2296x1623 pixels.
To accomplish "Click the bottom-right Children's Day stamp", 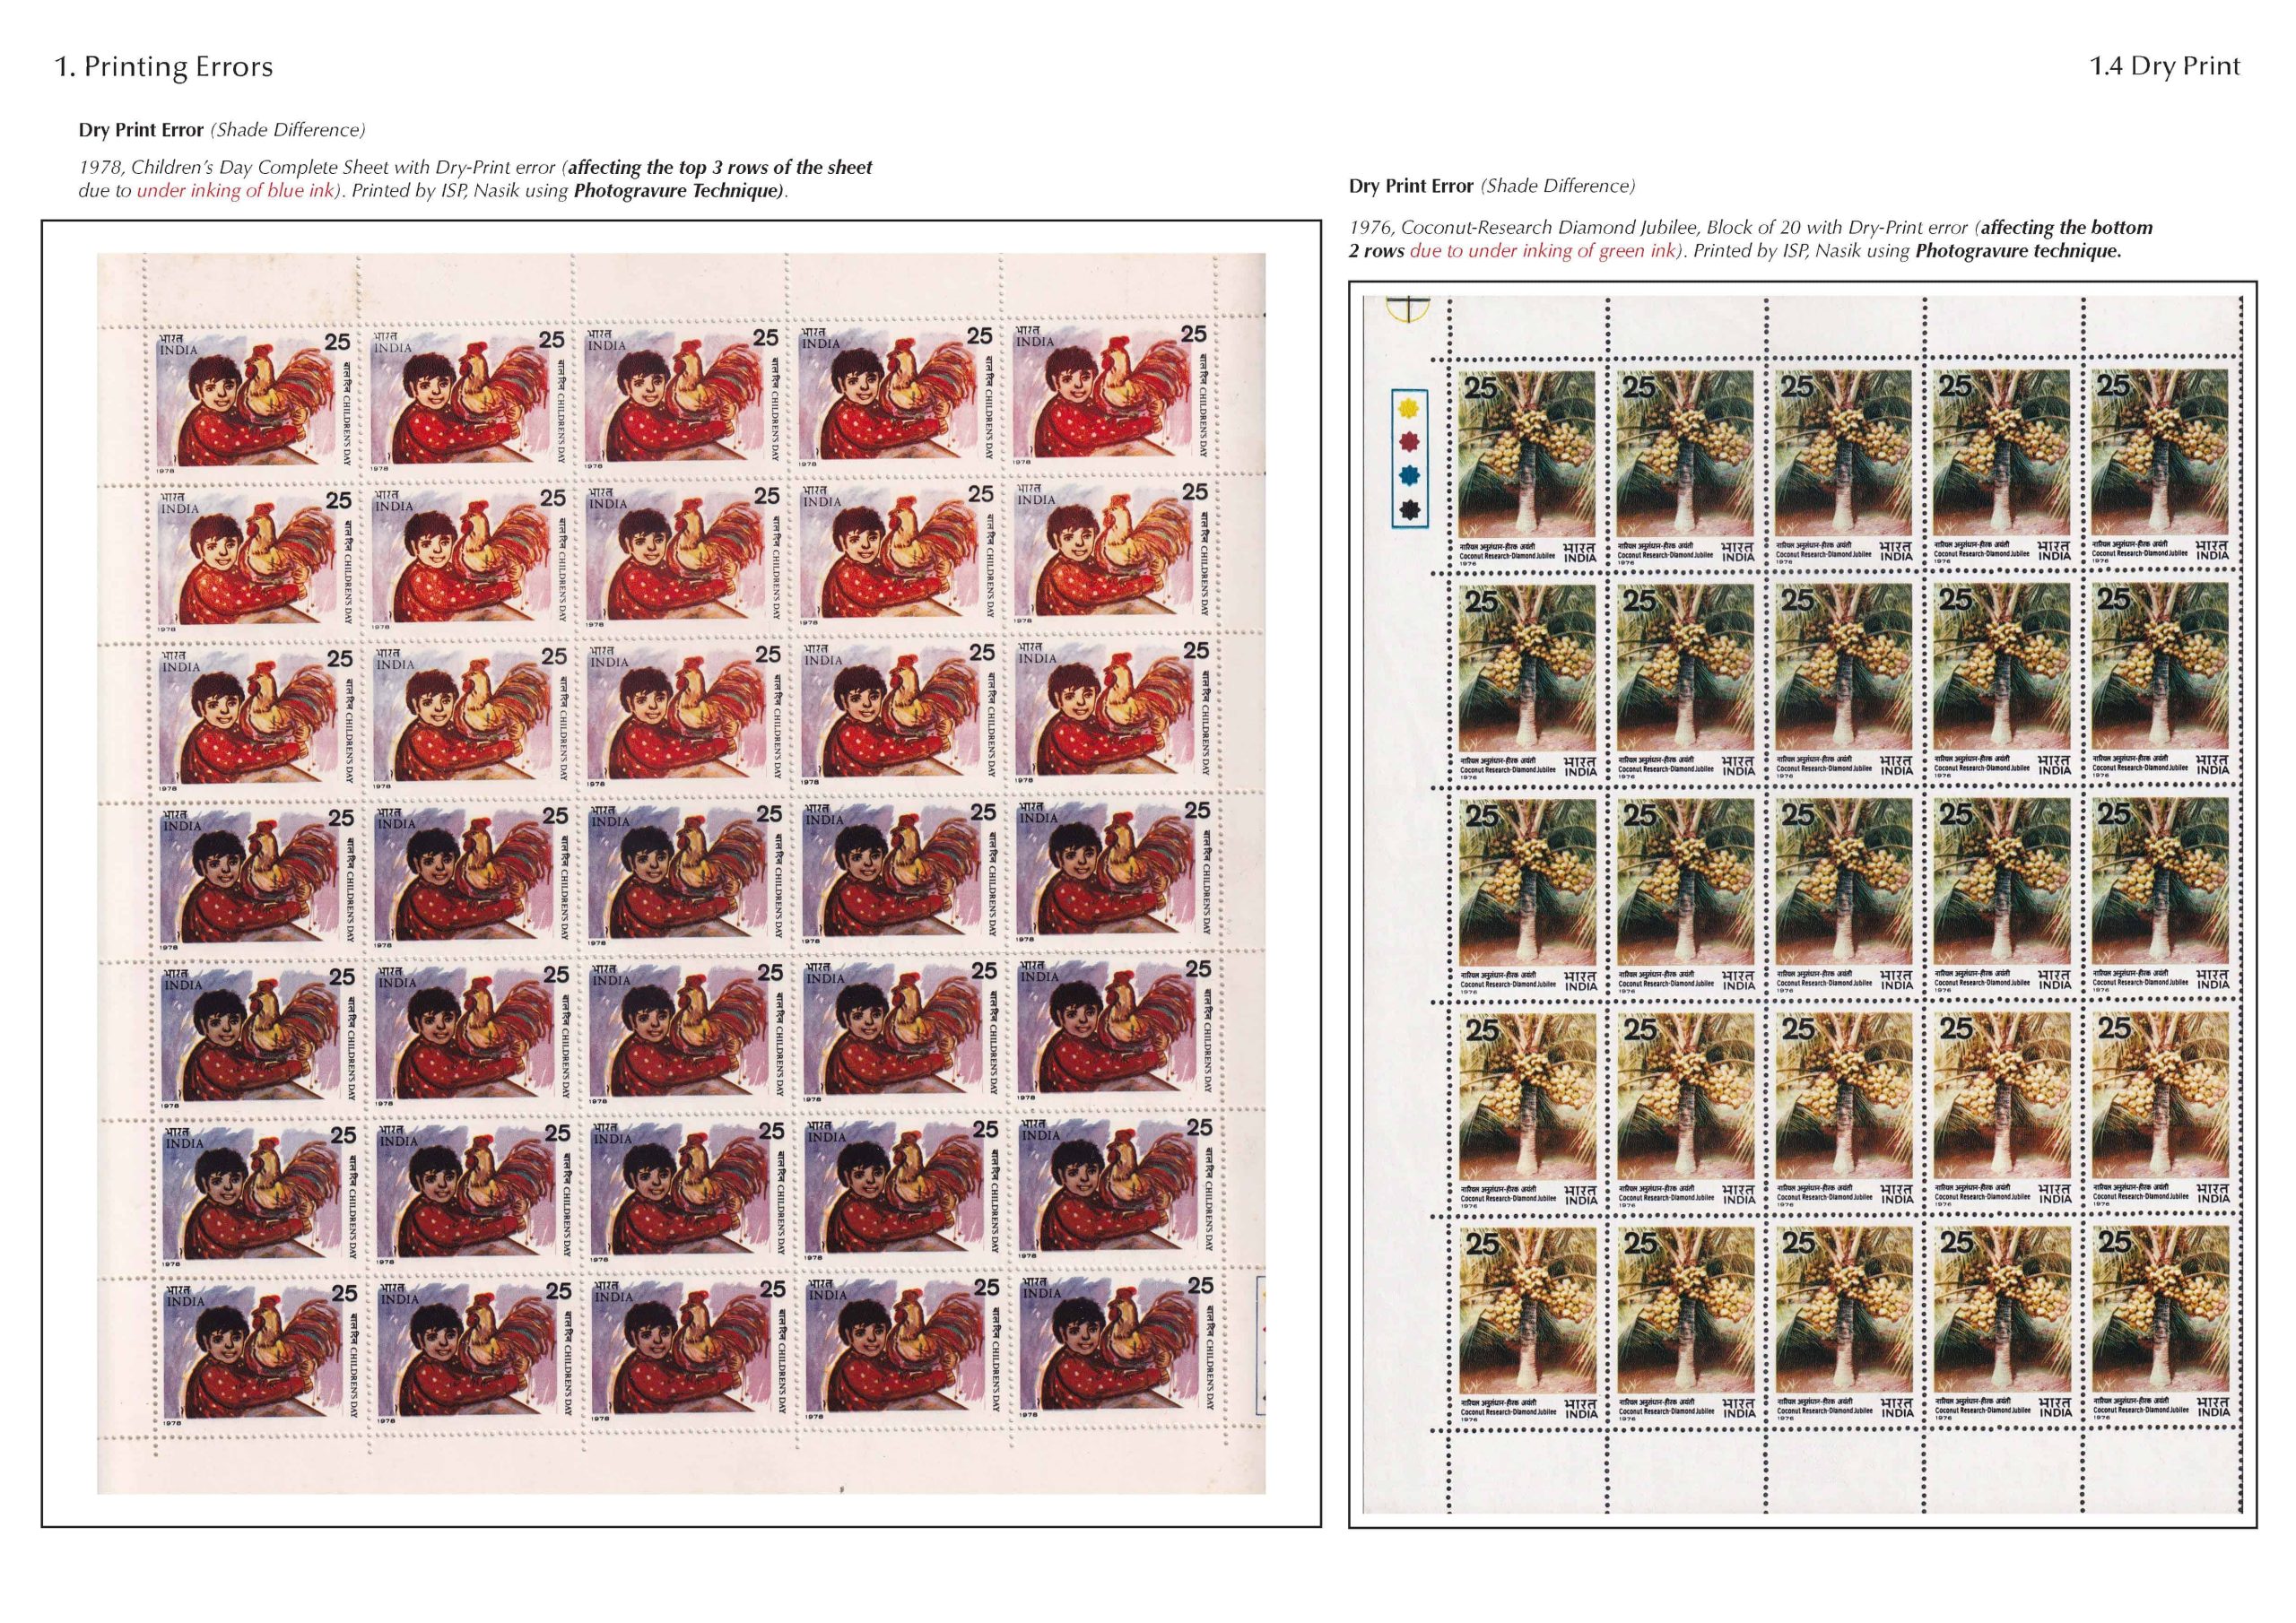I will click(x=1117, y=1345).
